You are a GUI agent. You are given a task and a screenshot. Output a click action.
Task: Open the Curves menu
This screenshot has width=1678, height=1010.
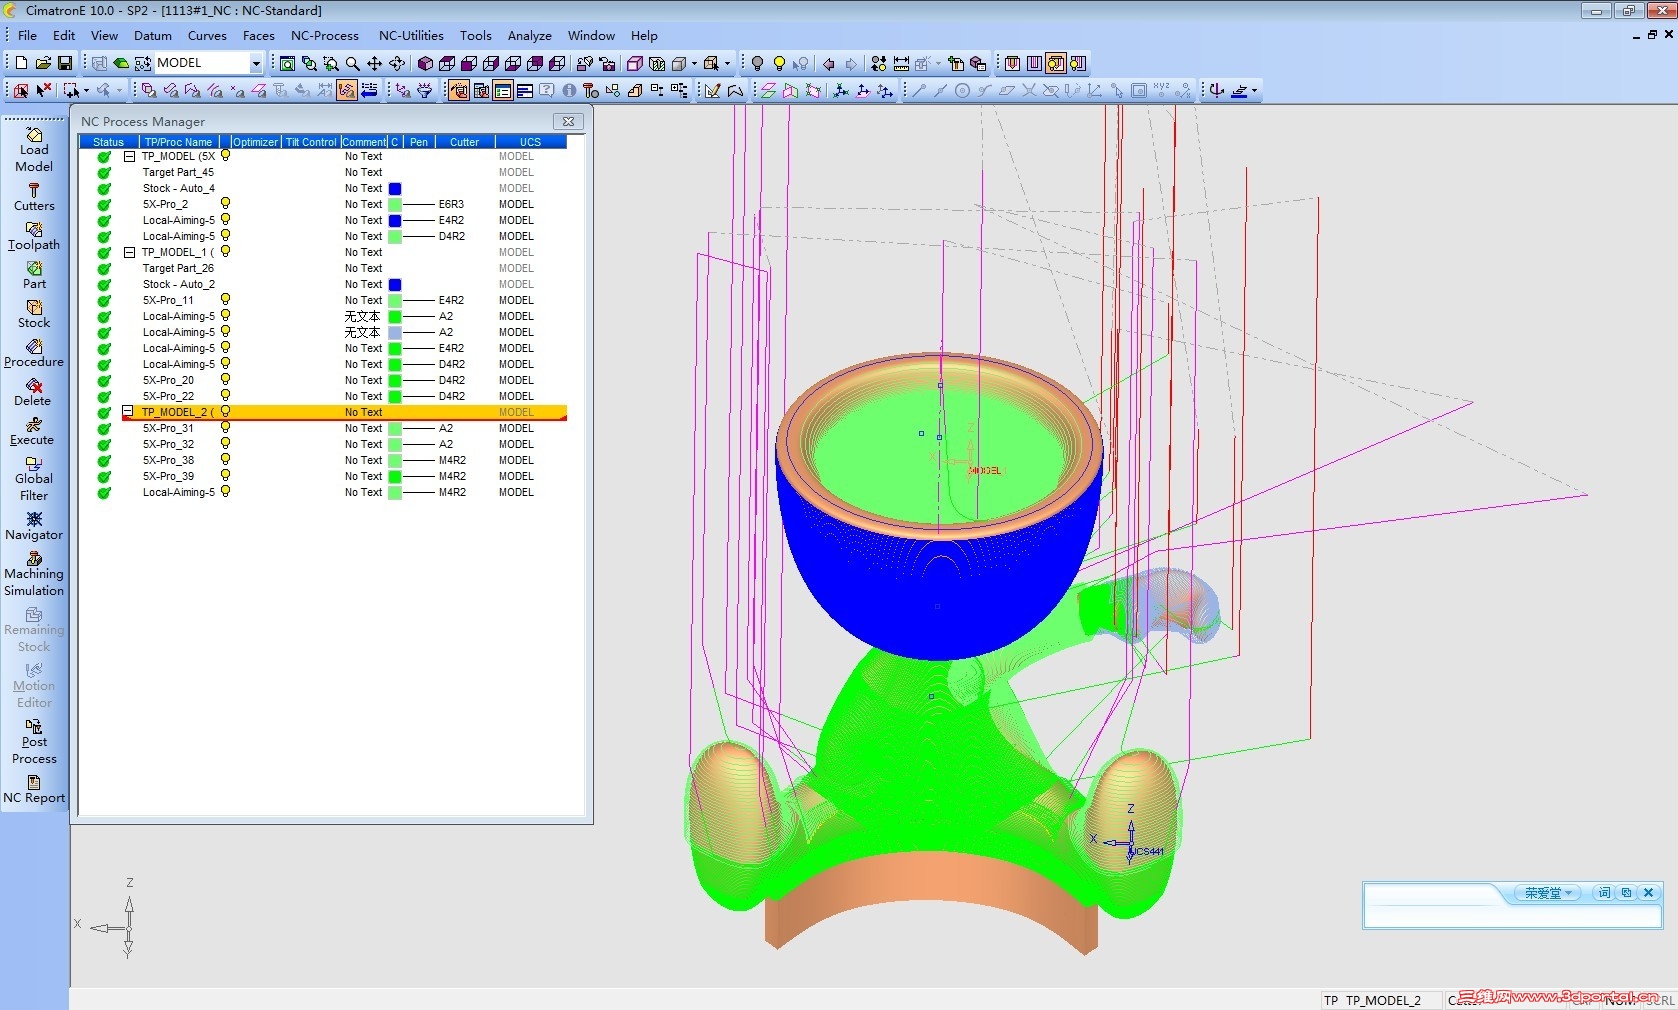coord(207,35)
